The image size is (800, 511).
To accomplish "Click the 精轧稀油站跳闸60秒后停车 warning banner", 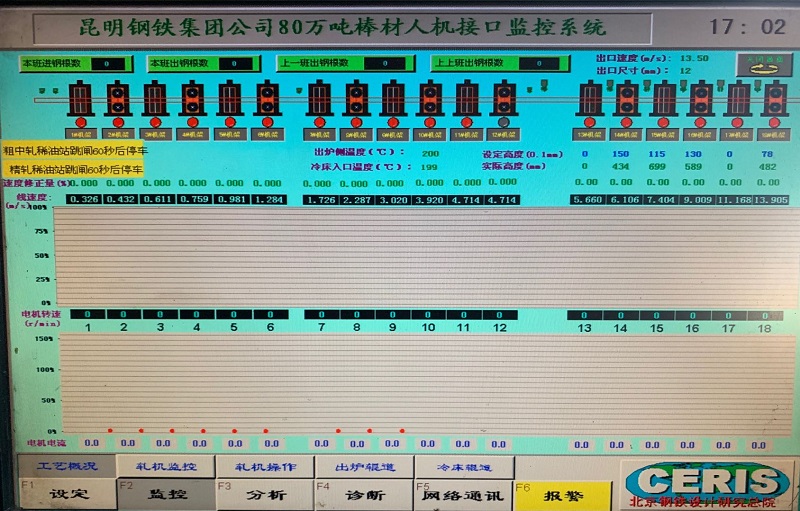I will tap(73, 169).
